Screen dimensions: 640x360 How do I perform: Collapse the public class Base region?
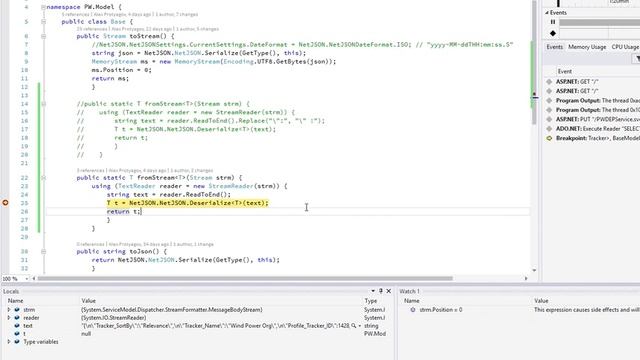point(43,22)
